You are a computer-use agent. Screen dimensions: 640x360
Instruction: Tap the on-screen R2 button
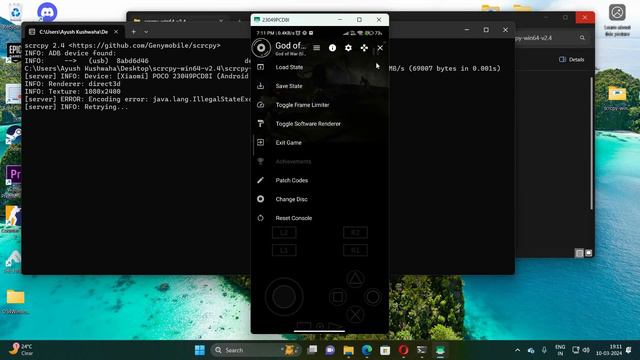click(x=355, y=233)
